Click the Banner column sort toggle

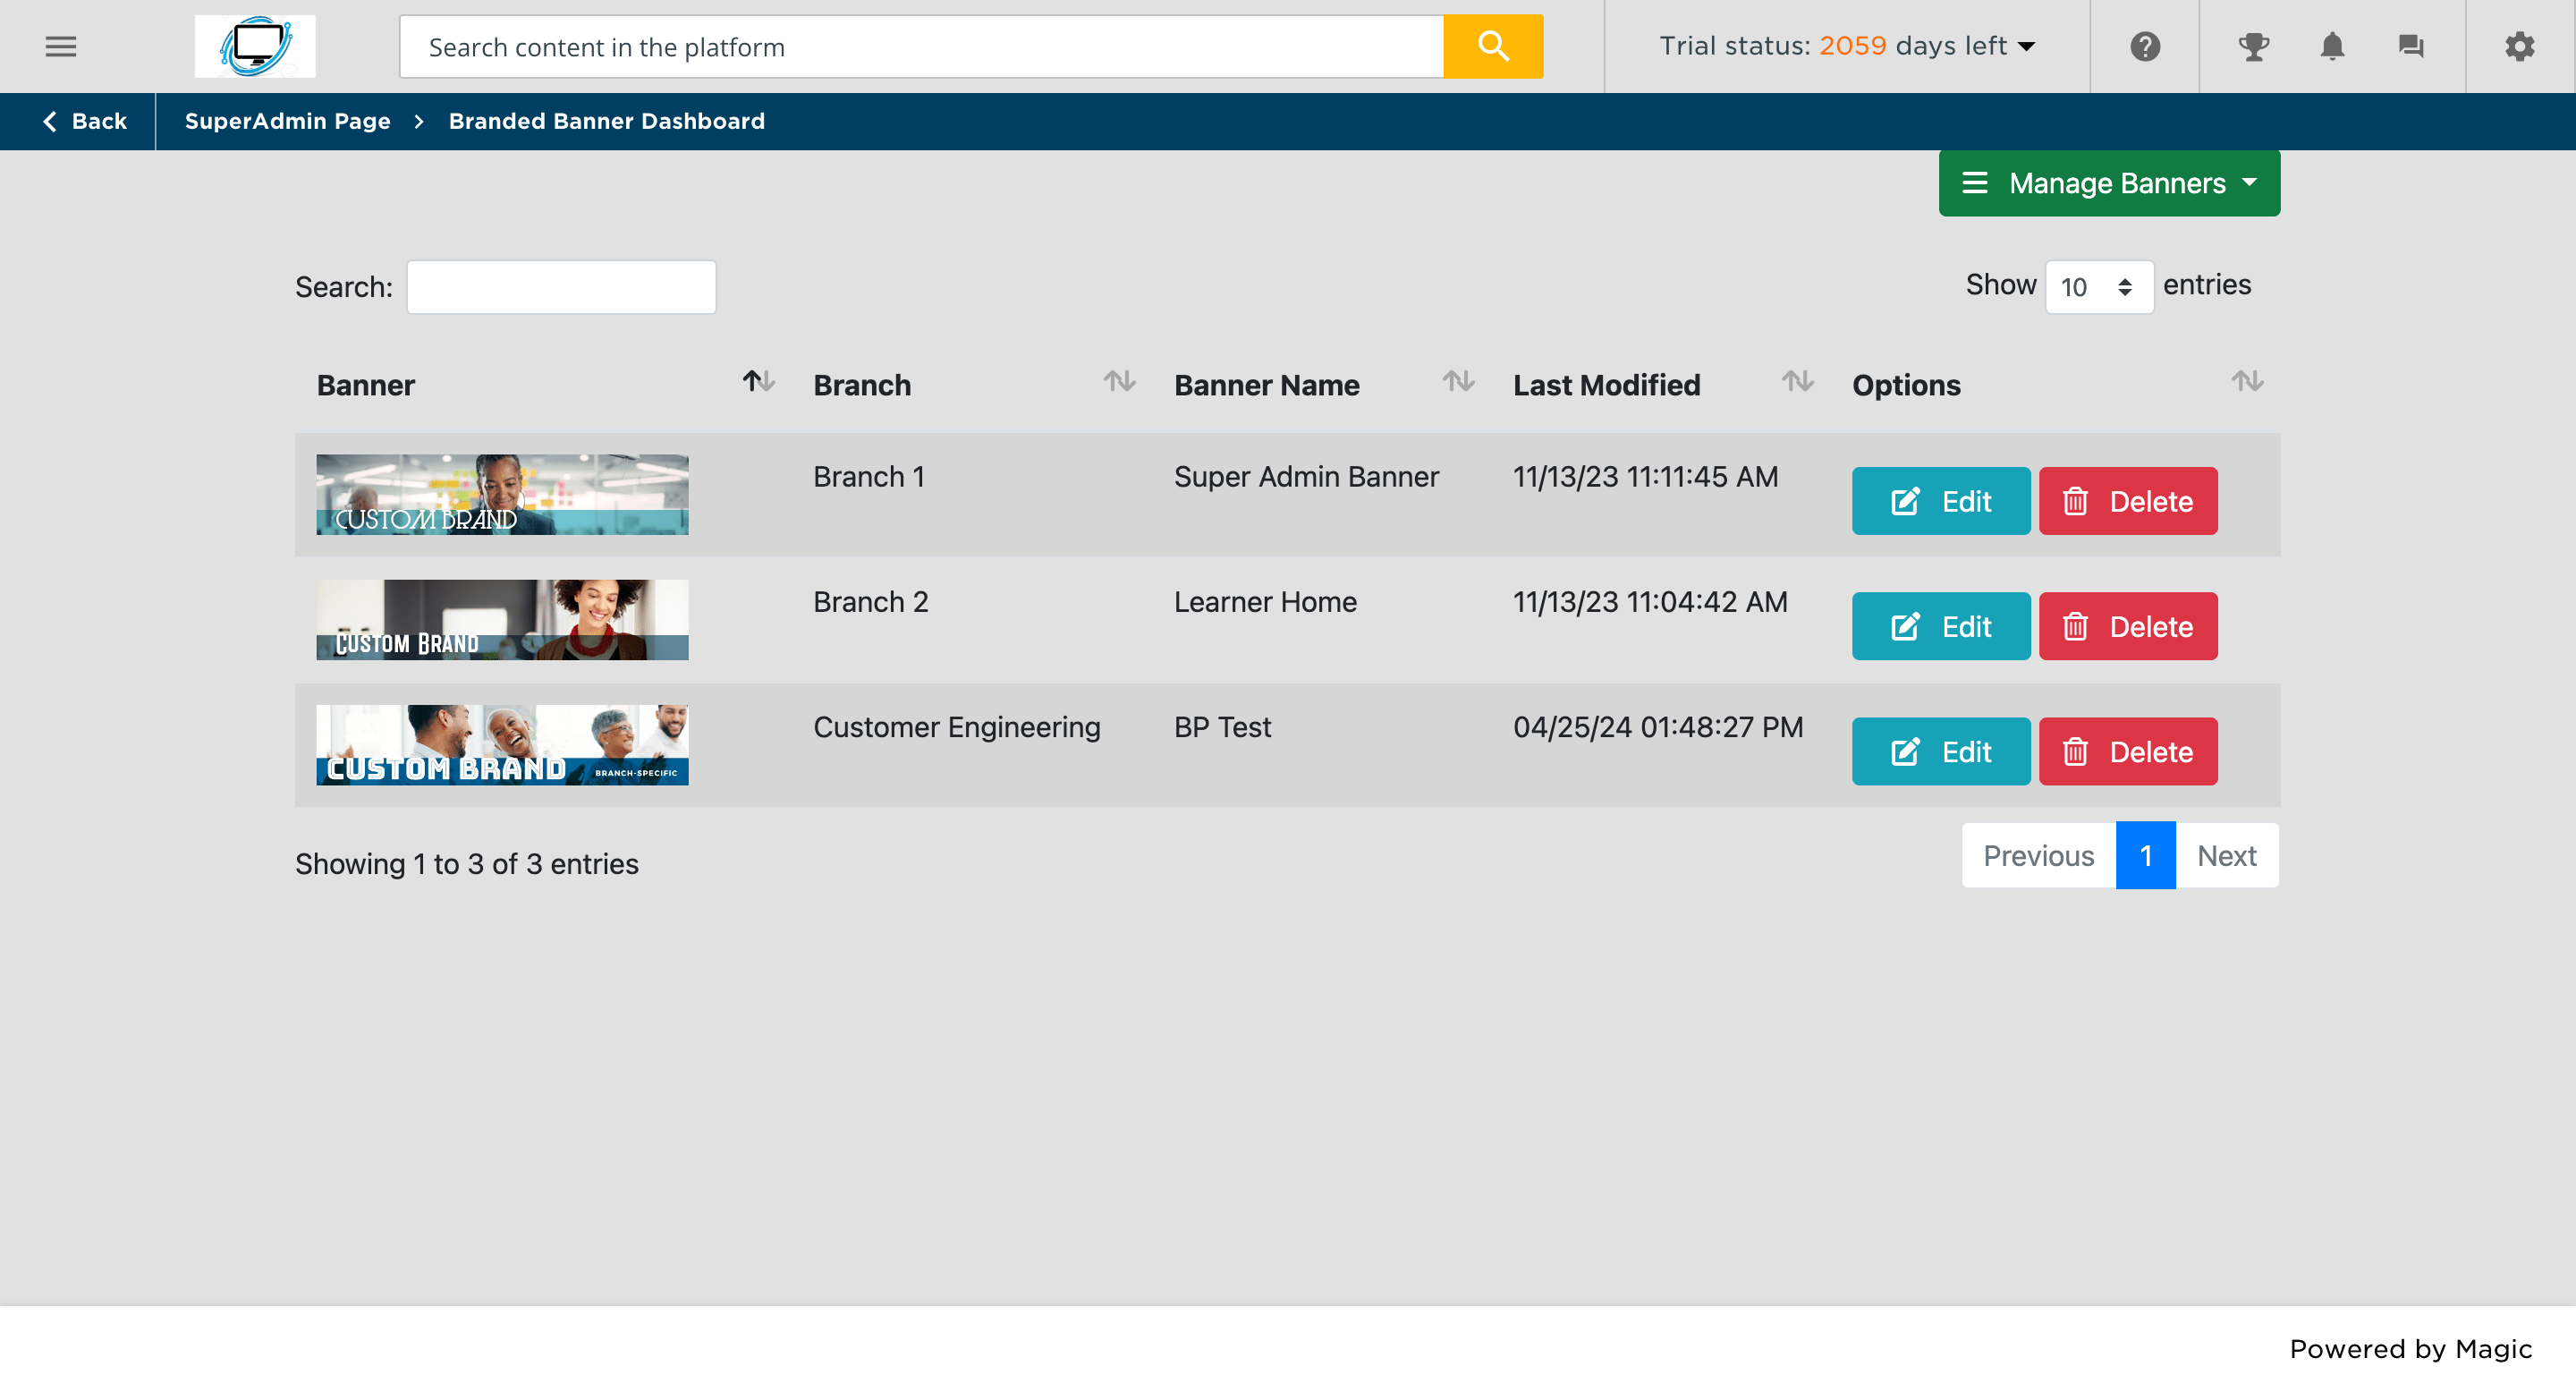pyautogui.click(x=754, y=382)
